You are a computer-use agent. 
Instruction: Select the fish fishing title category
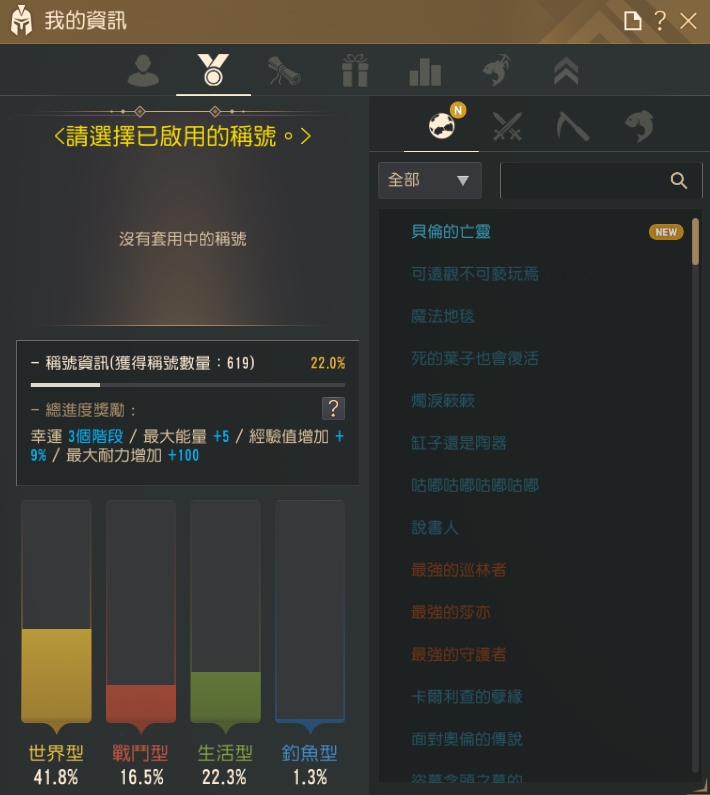click(x=639, y=126)
